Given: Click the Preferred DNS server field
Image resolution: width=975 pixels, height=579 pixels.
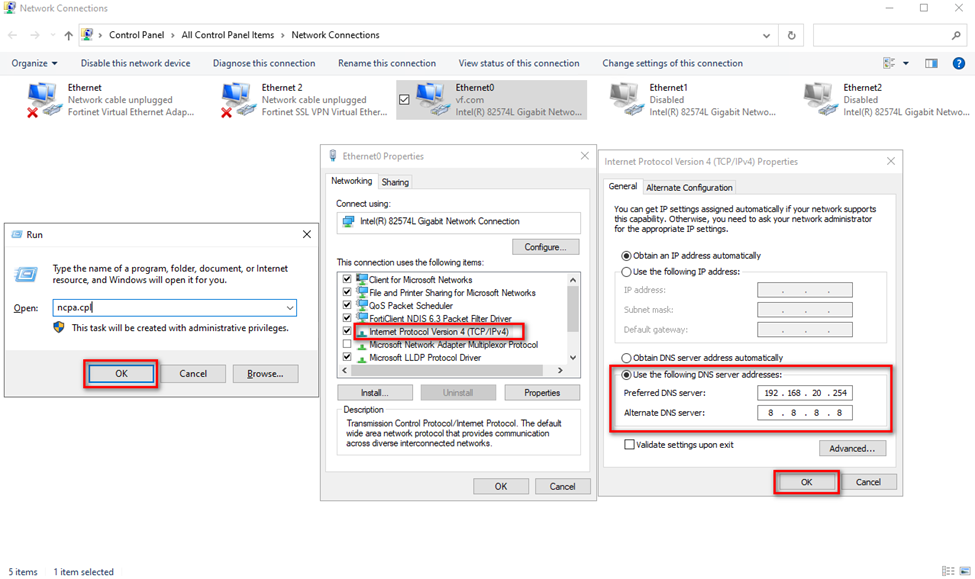Looking at the screenshot, I should click(x=804, y=393).
